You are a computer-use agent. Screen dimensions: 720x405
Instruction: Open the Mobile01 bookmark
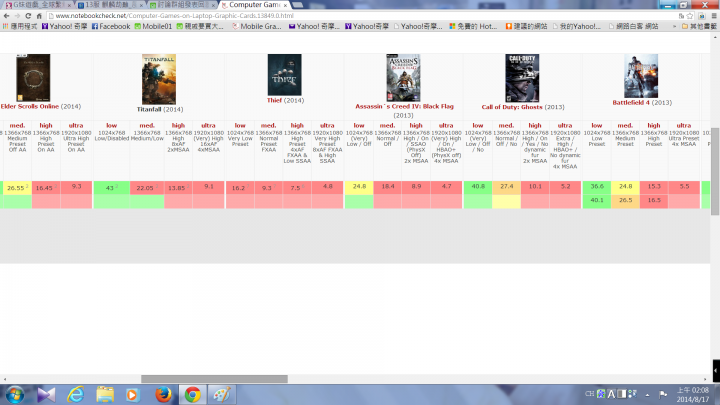pyautogui.click(x=153, y=27)
